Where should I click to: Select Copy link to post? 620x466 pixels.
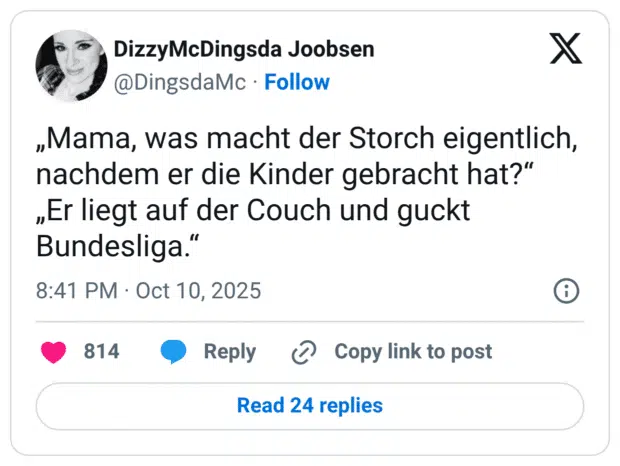pos(413,352)
